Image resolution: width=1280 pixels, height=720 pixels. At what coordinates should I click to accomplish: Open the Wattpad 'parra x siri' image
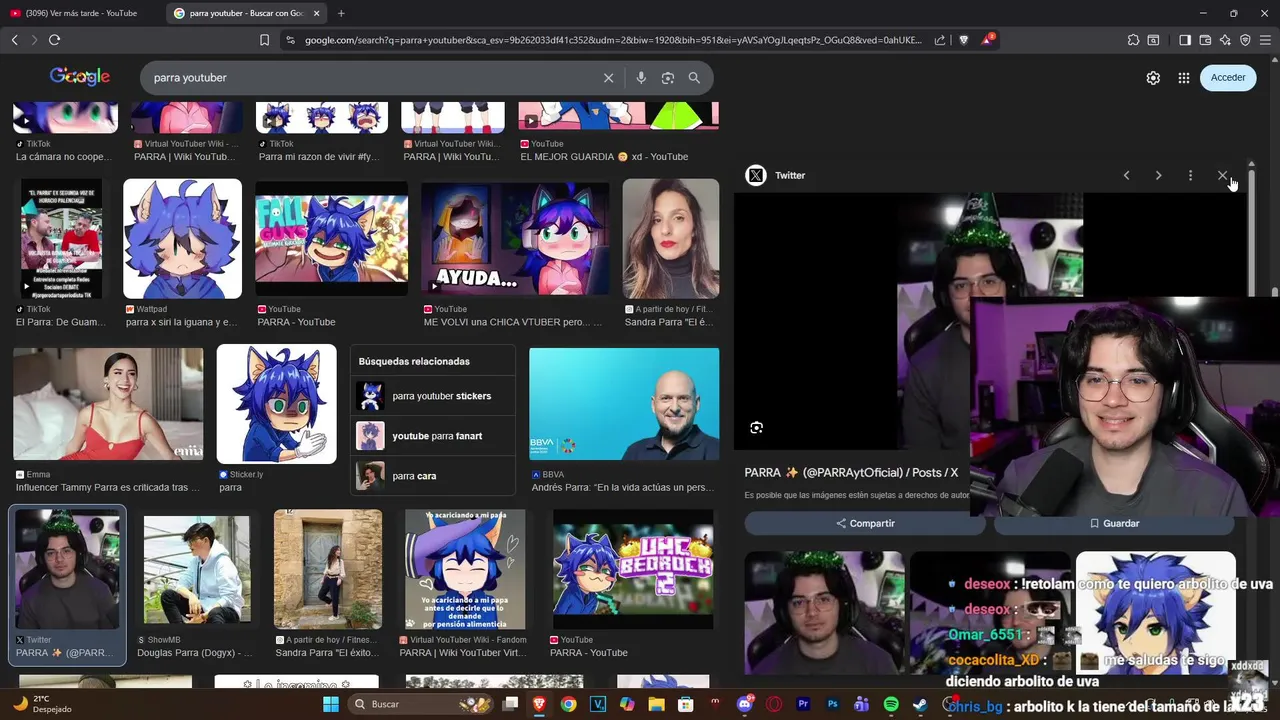coord(182,239)
